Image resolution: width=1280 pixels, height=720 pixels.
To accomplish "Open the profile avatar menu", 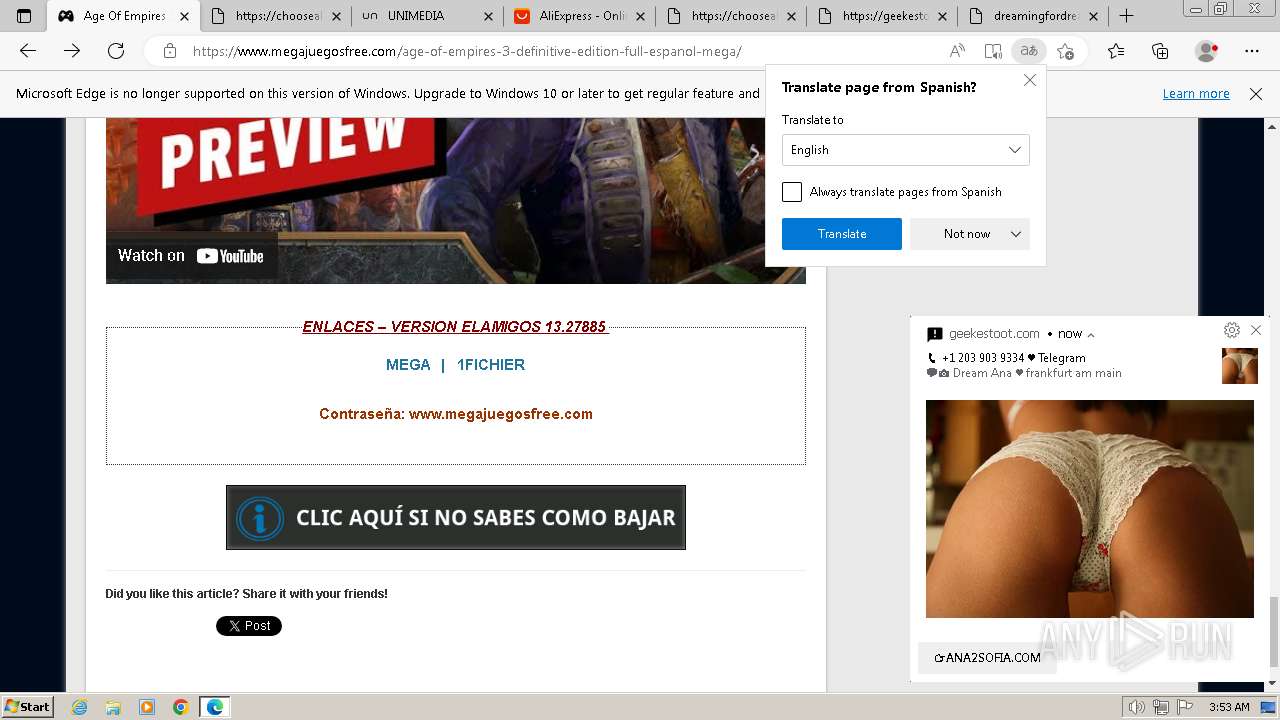I will point(1207,51).
